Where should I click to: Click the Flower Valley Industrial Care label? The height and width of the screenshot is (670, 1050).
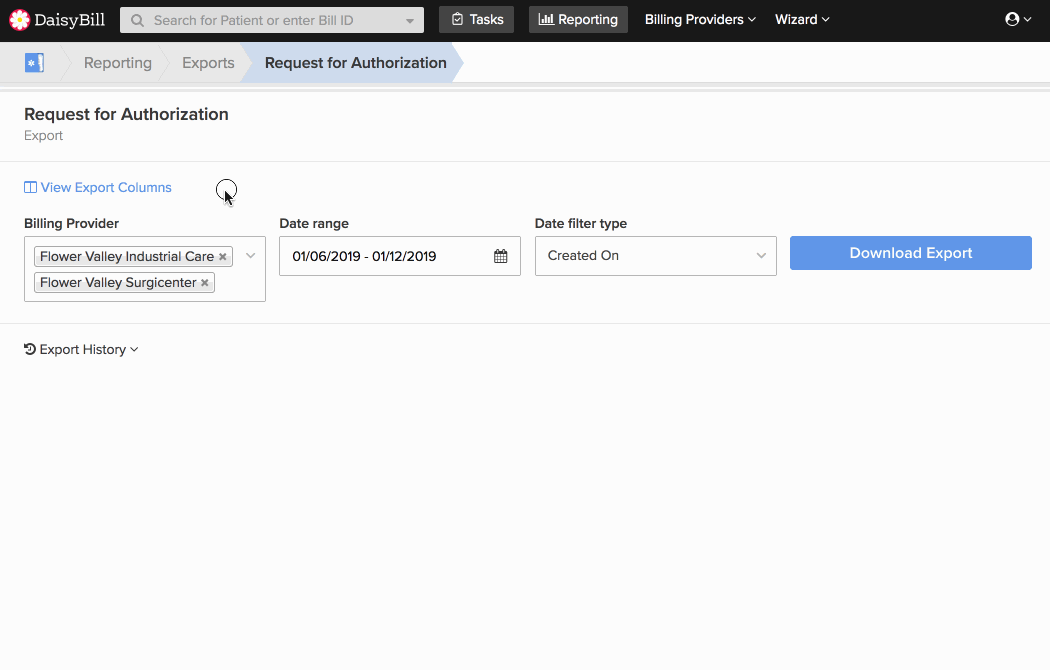click(x=127, y=256)
